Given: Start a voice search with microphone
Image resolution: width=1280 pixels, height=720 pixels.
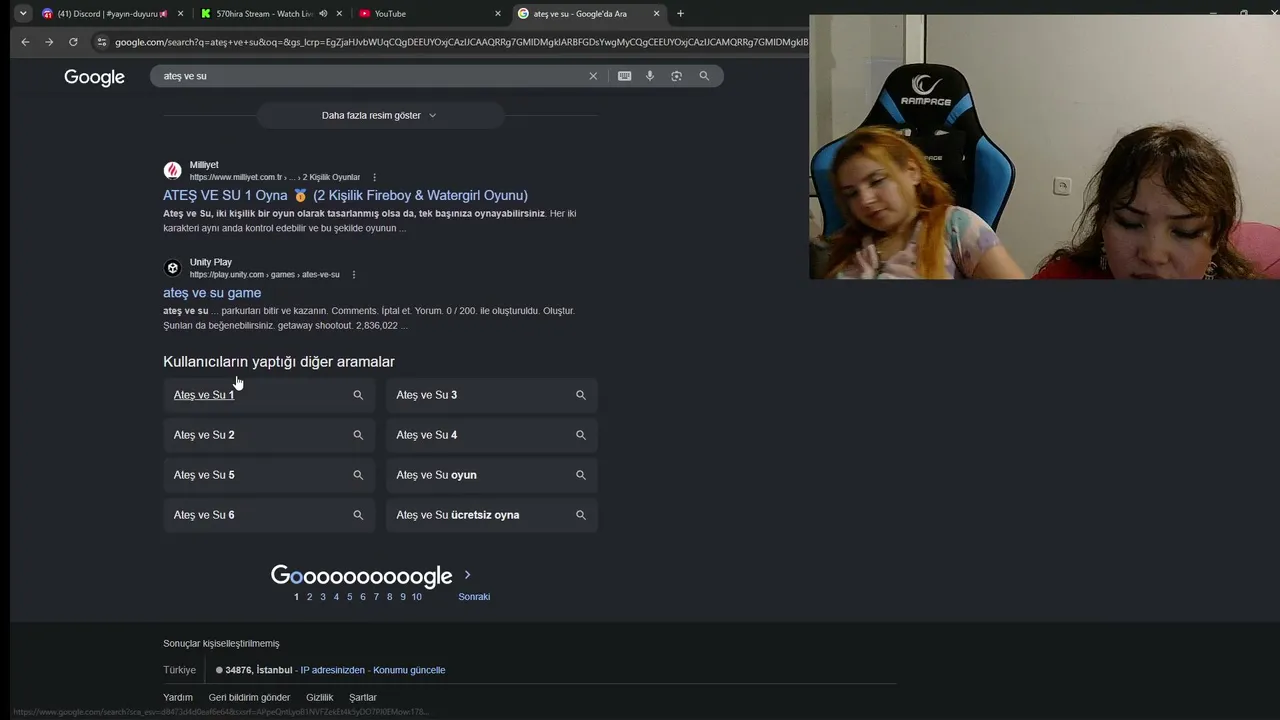Looking at the screenshot, I should click(x=650, y=76).
